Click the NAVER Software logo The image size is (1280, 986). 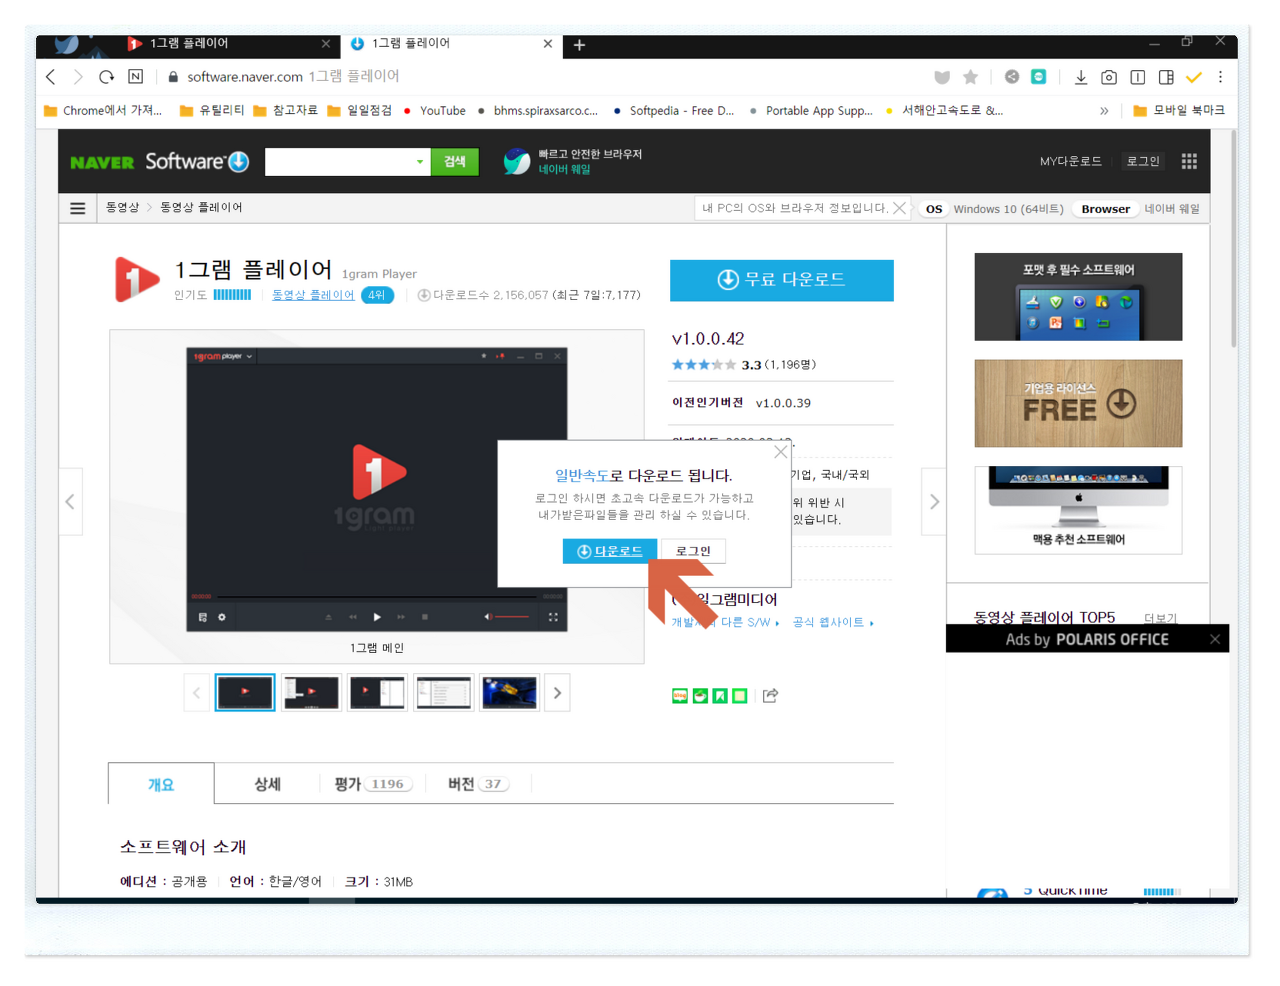tap(159, 161)
